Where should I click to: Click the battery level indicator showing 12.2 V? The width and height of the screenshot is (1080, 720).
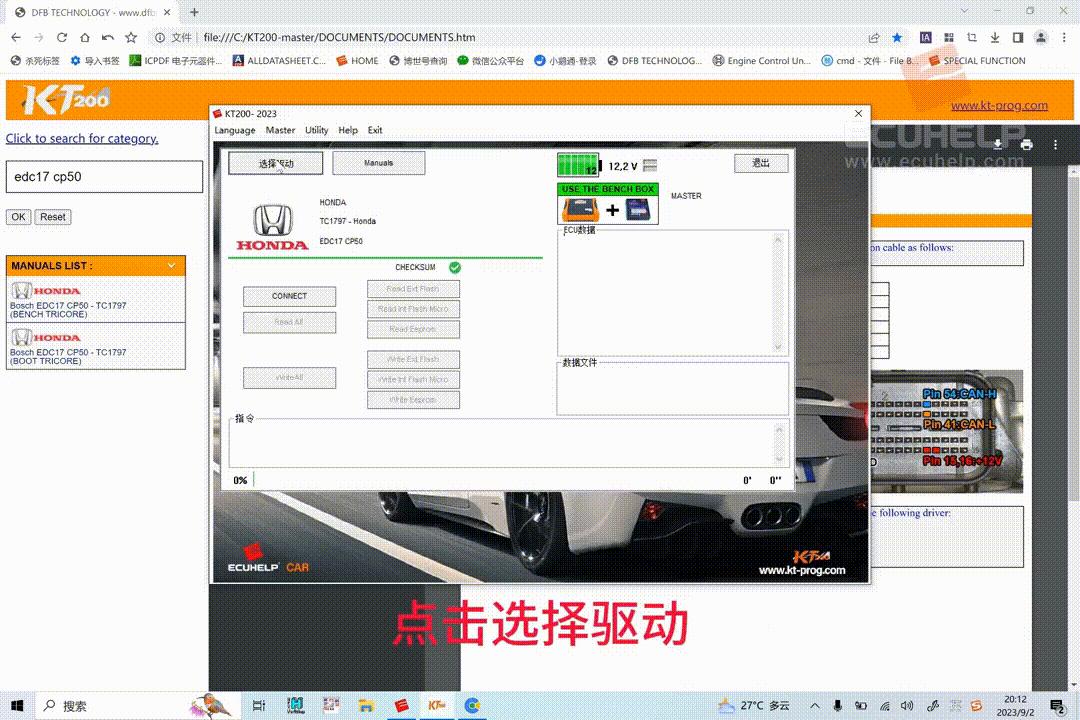click(578, 165)
